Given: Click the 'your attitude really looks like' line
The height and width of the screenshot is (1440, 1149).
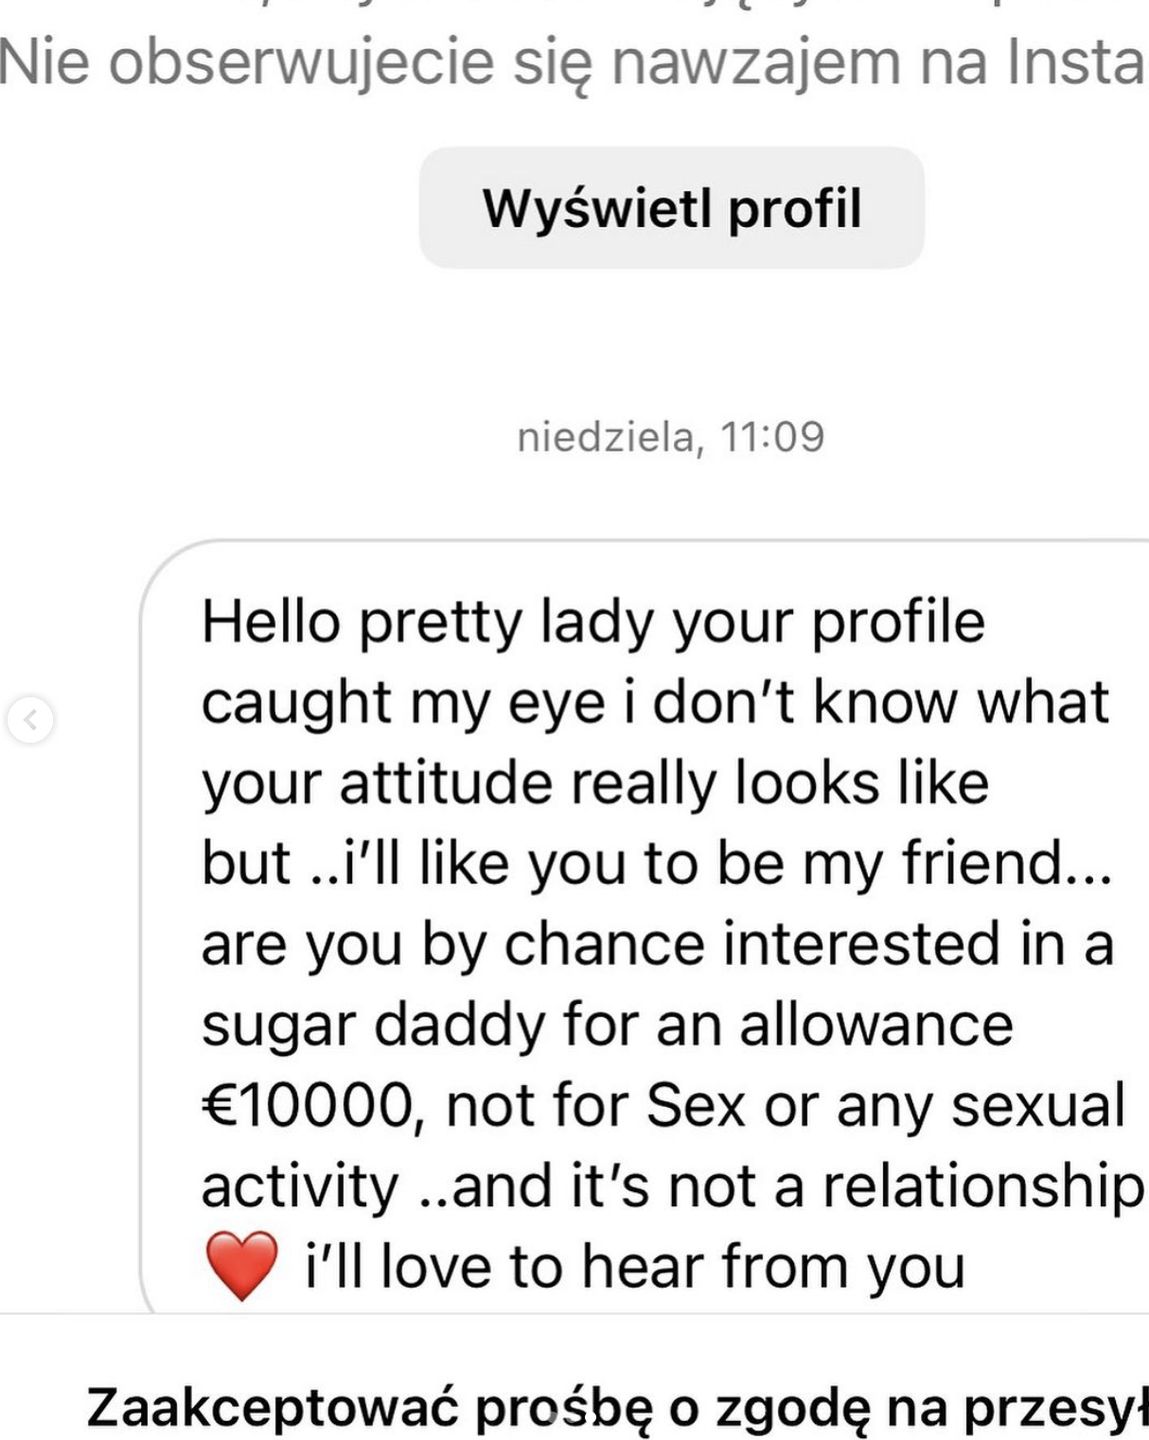Looking at the screenshot, I should [x=595, y=782].
